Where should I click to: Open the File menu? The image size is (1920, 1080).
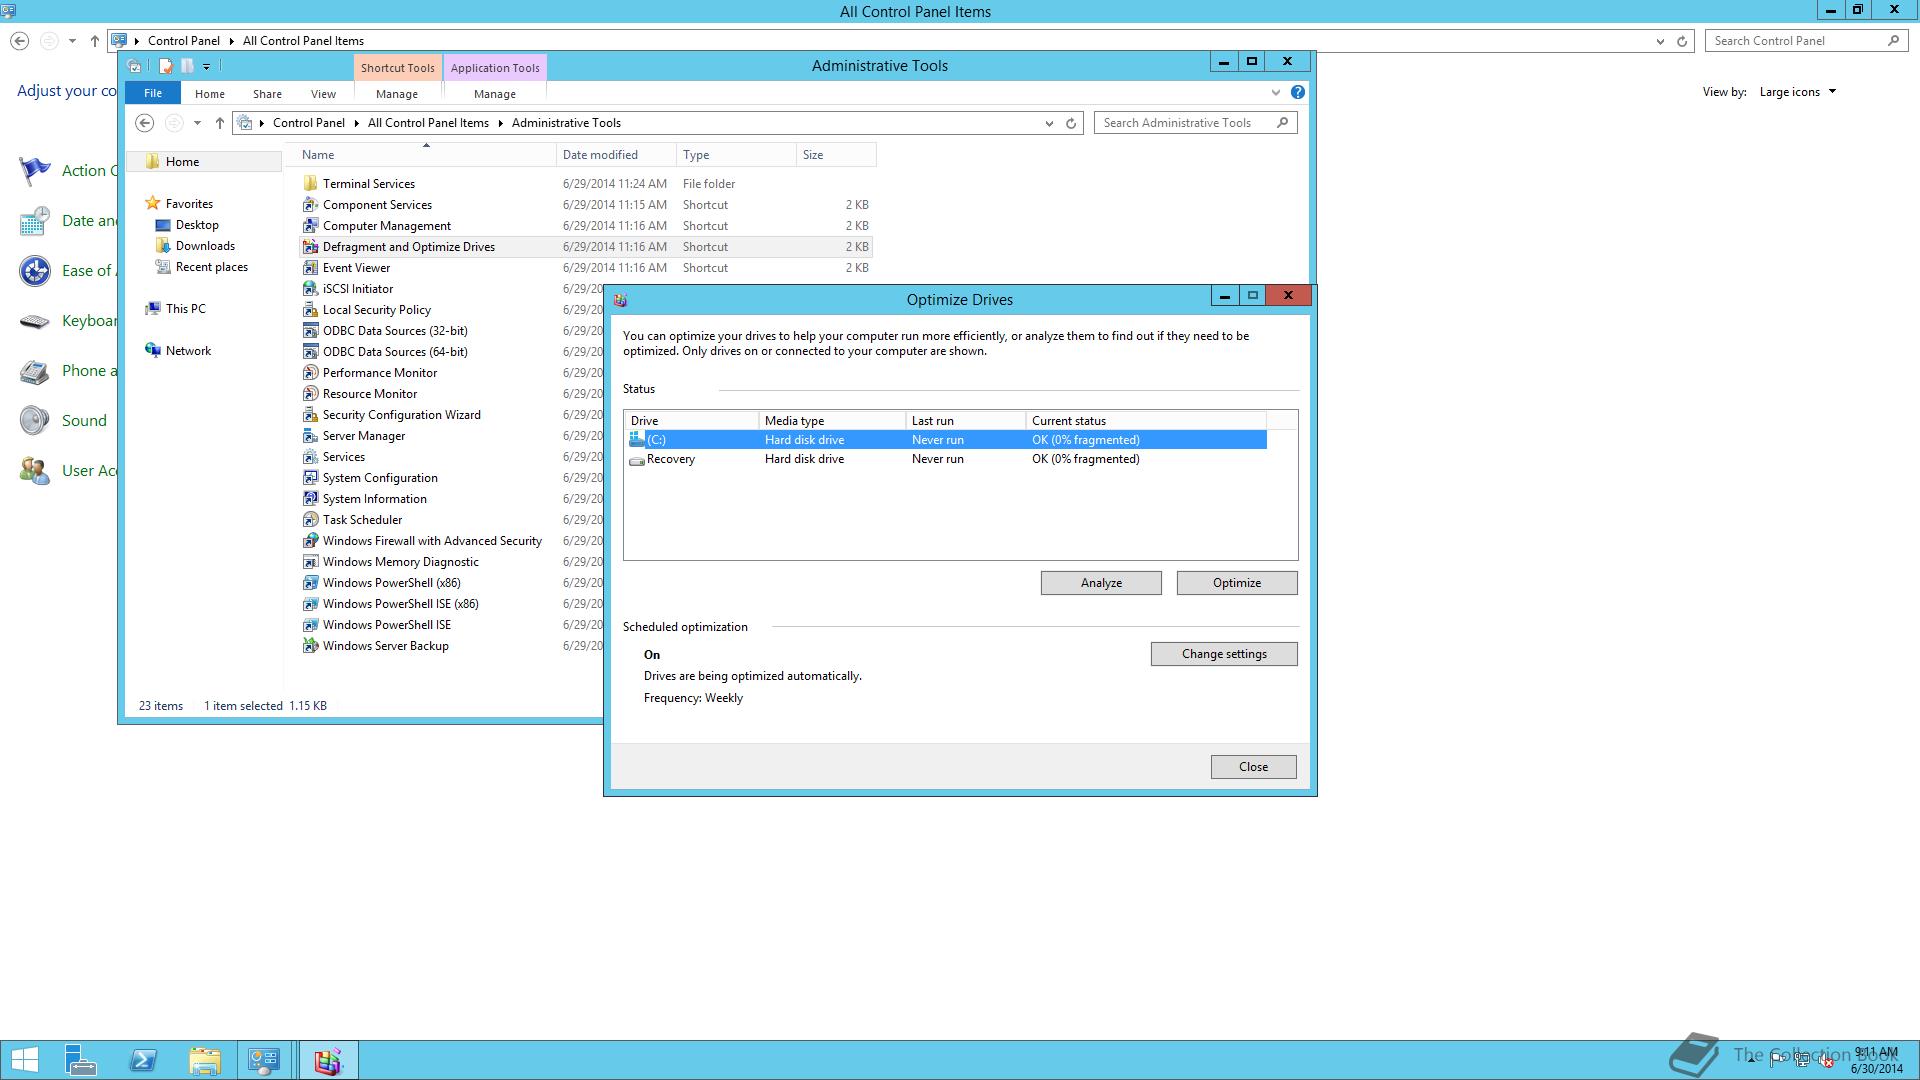[x=153, y=93]
